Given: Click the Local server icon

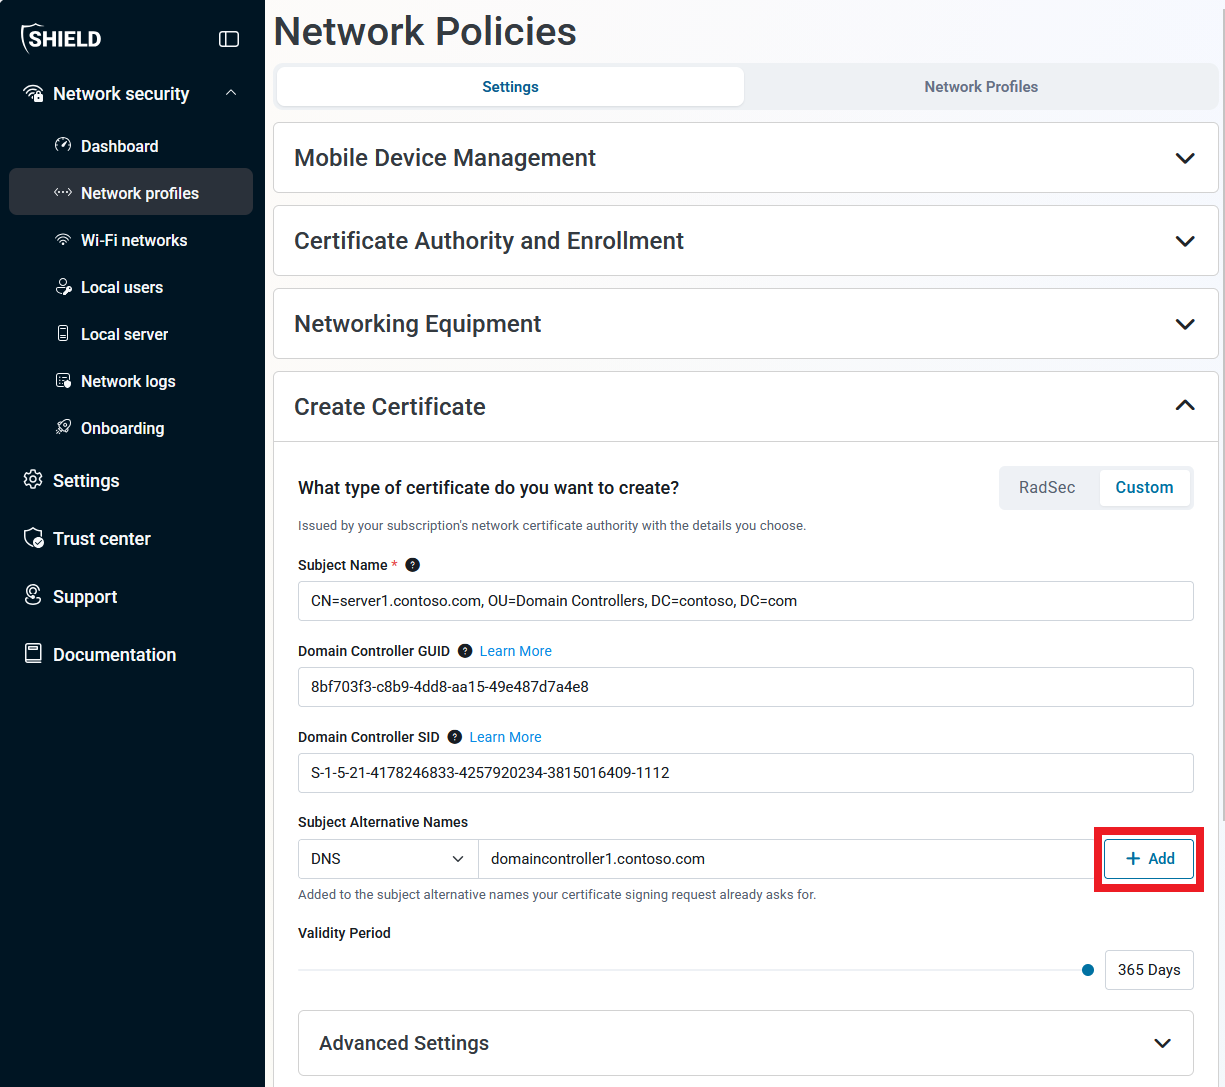Looking at the screenshot, I should tap(63, 333).
